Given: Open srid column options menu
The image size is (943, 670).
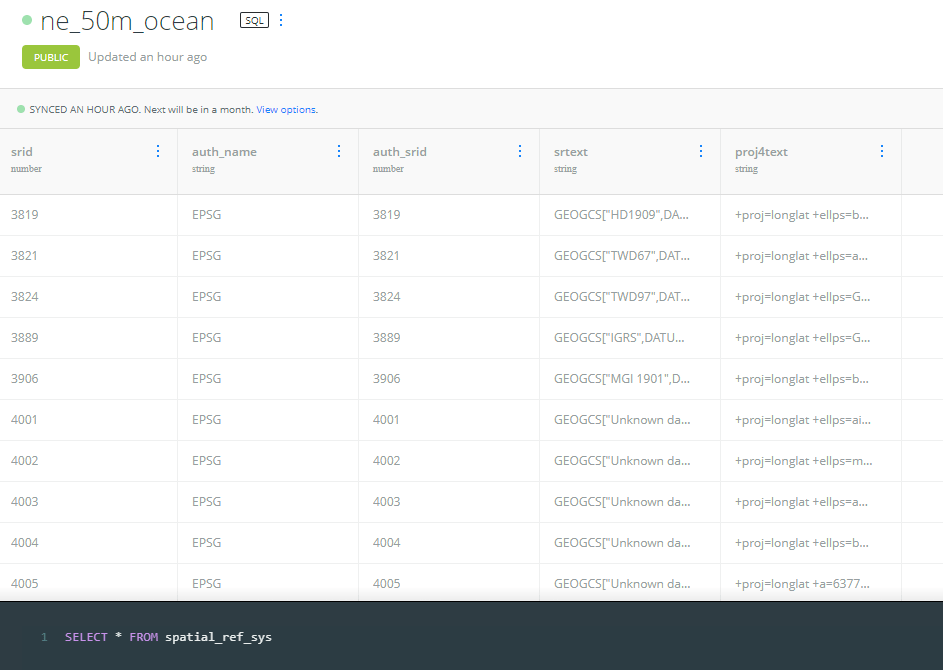Looking at the screenshot, I should [158, 151].
